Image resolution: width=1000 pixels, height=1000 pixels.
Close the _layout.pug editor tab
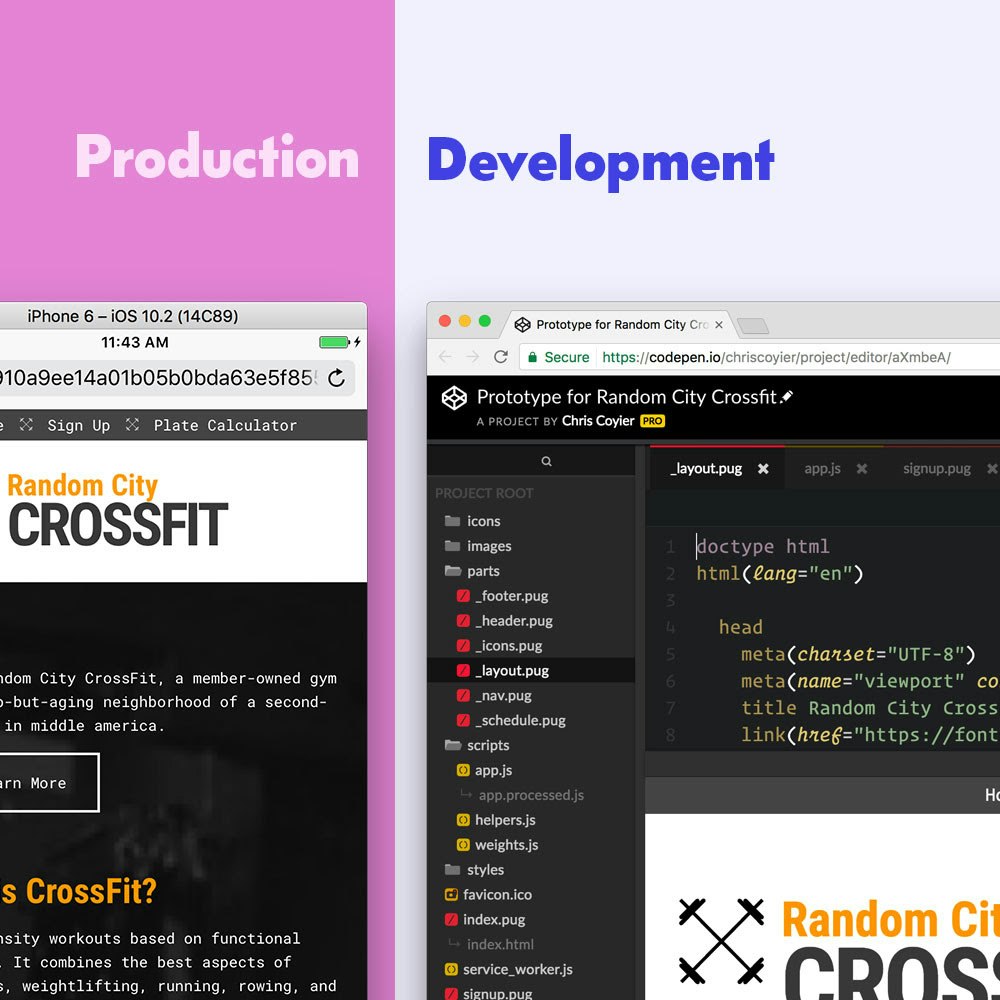click(763, 469)
